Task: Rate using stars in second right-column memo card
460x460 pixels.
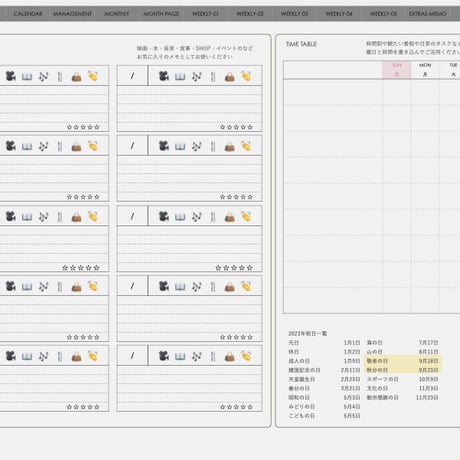Action: [236, 197]
